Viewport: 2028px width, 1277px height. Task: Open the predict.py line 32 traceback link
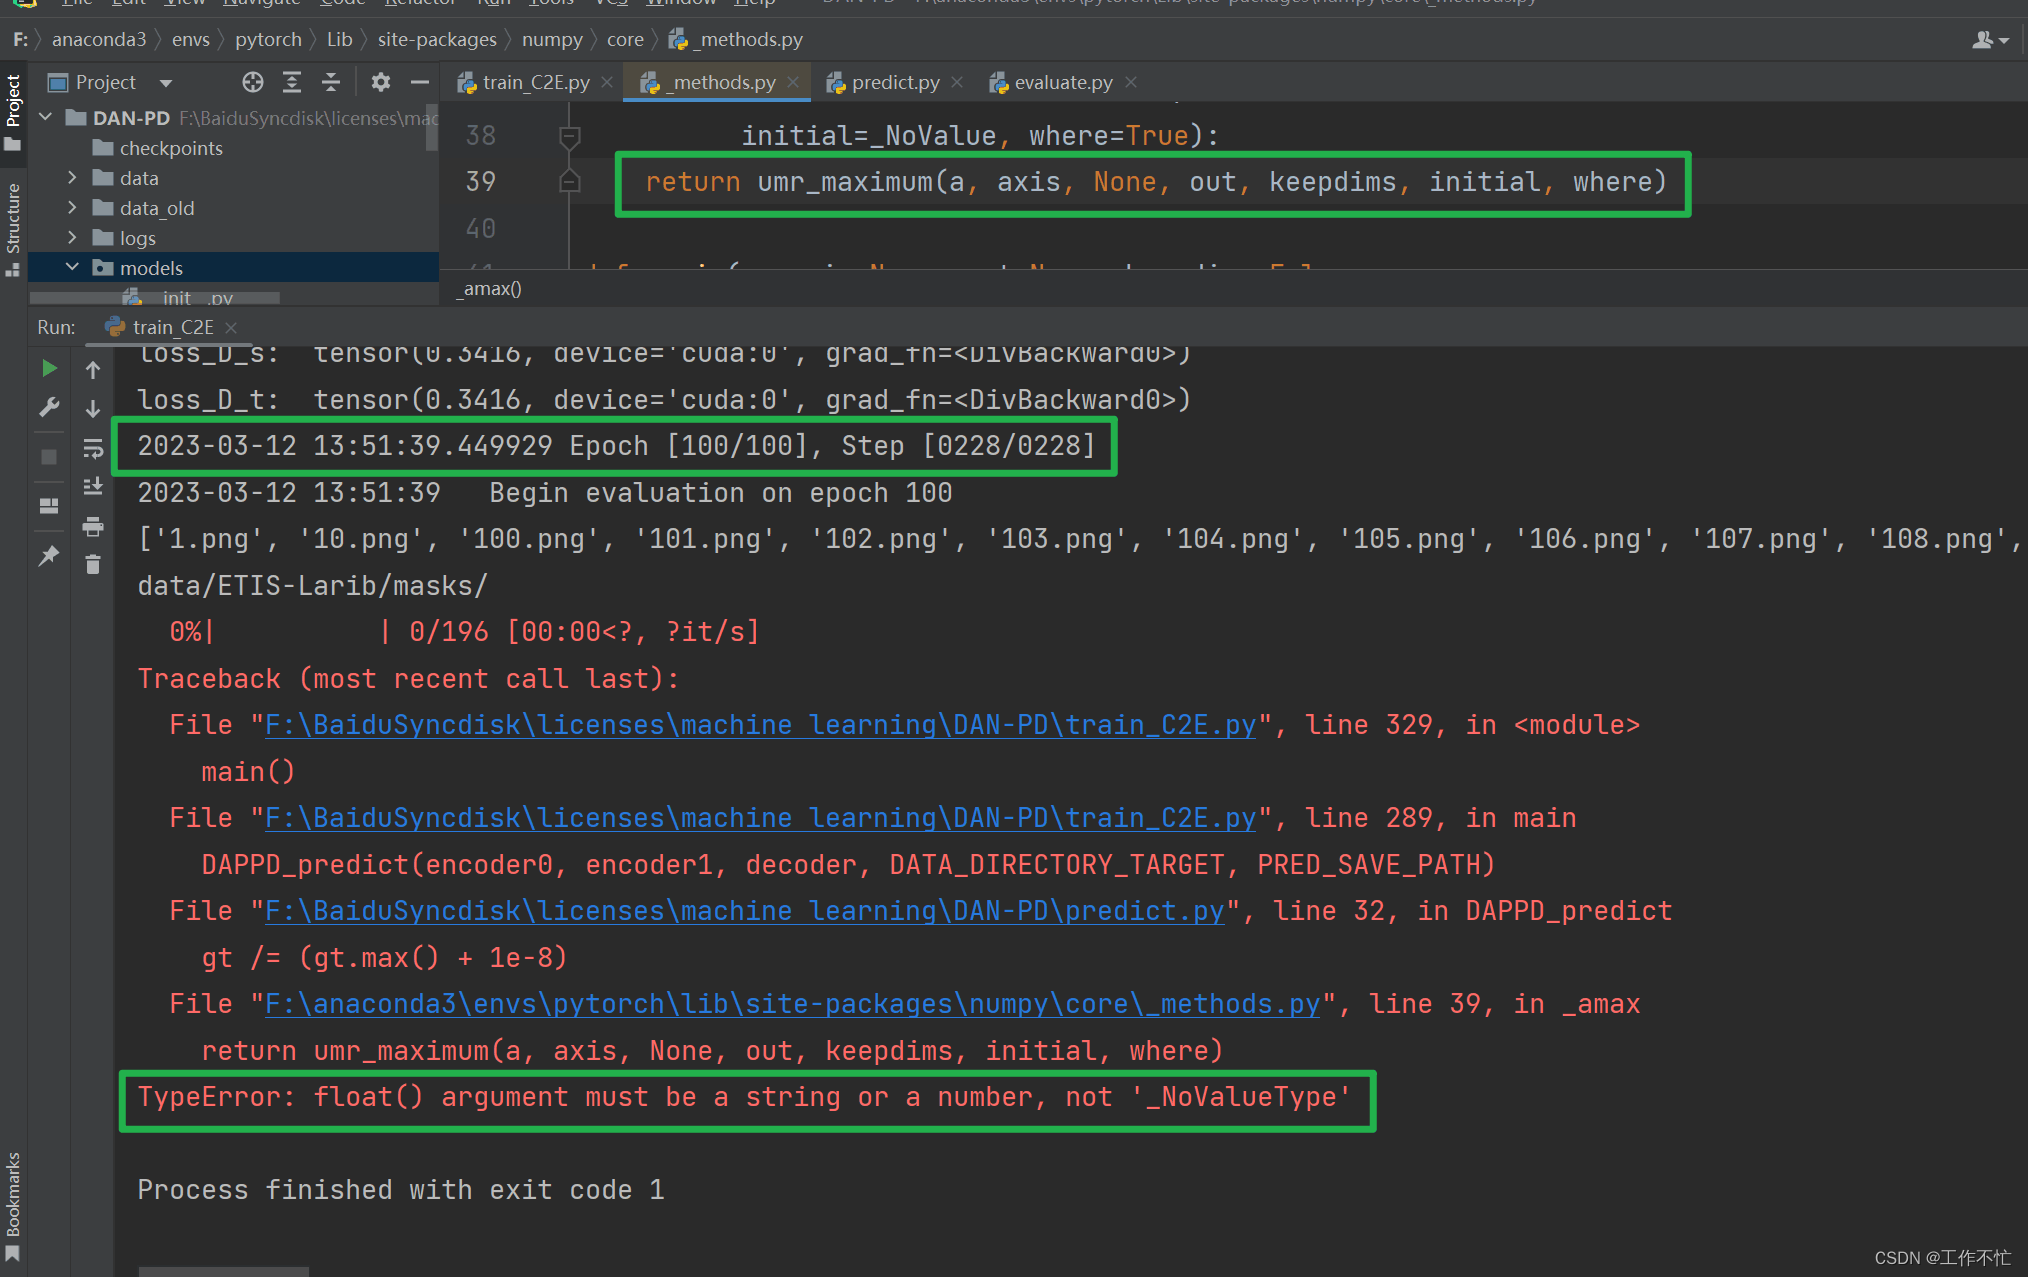click(x=744, y=911)
